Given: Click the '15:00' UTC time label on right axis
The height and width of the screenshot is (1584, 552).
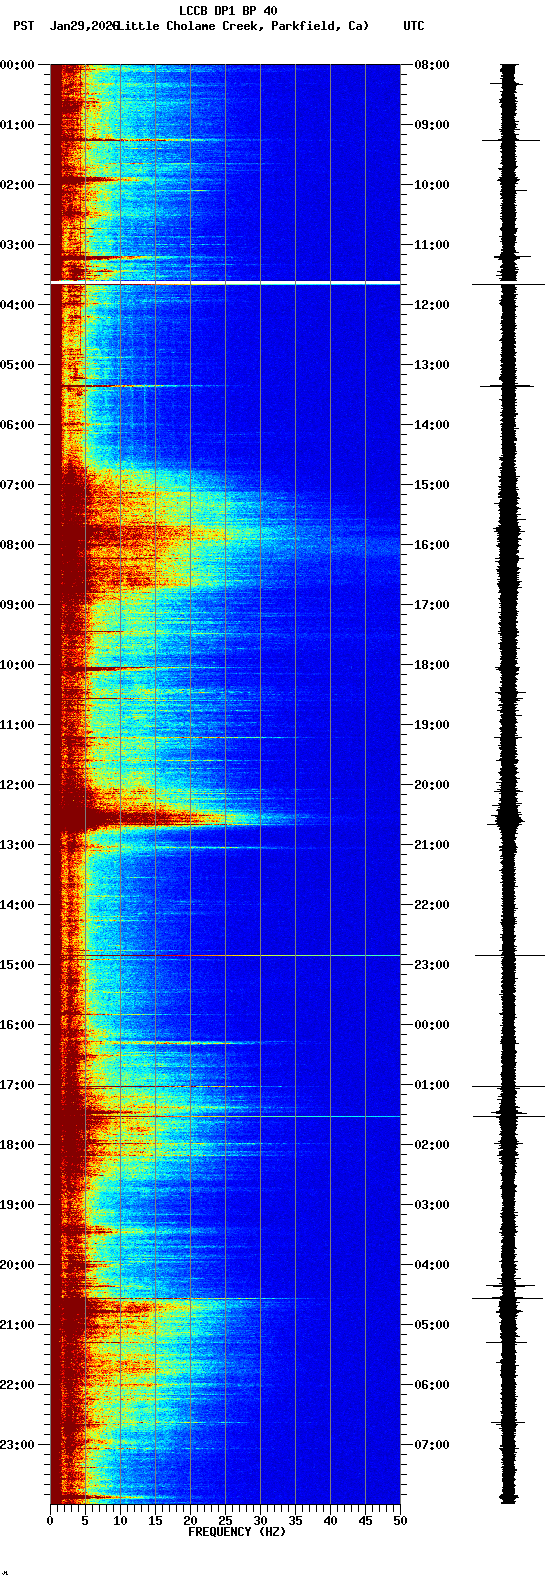Looking at the screenshot, I should pos(432,485).
